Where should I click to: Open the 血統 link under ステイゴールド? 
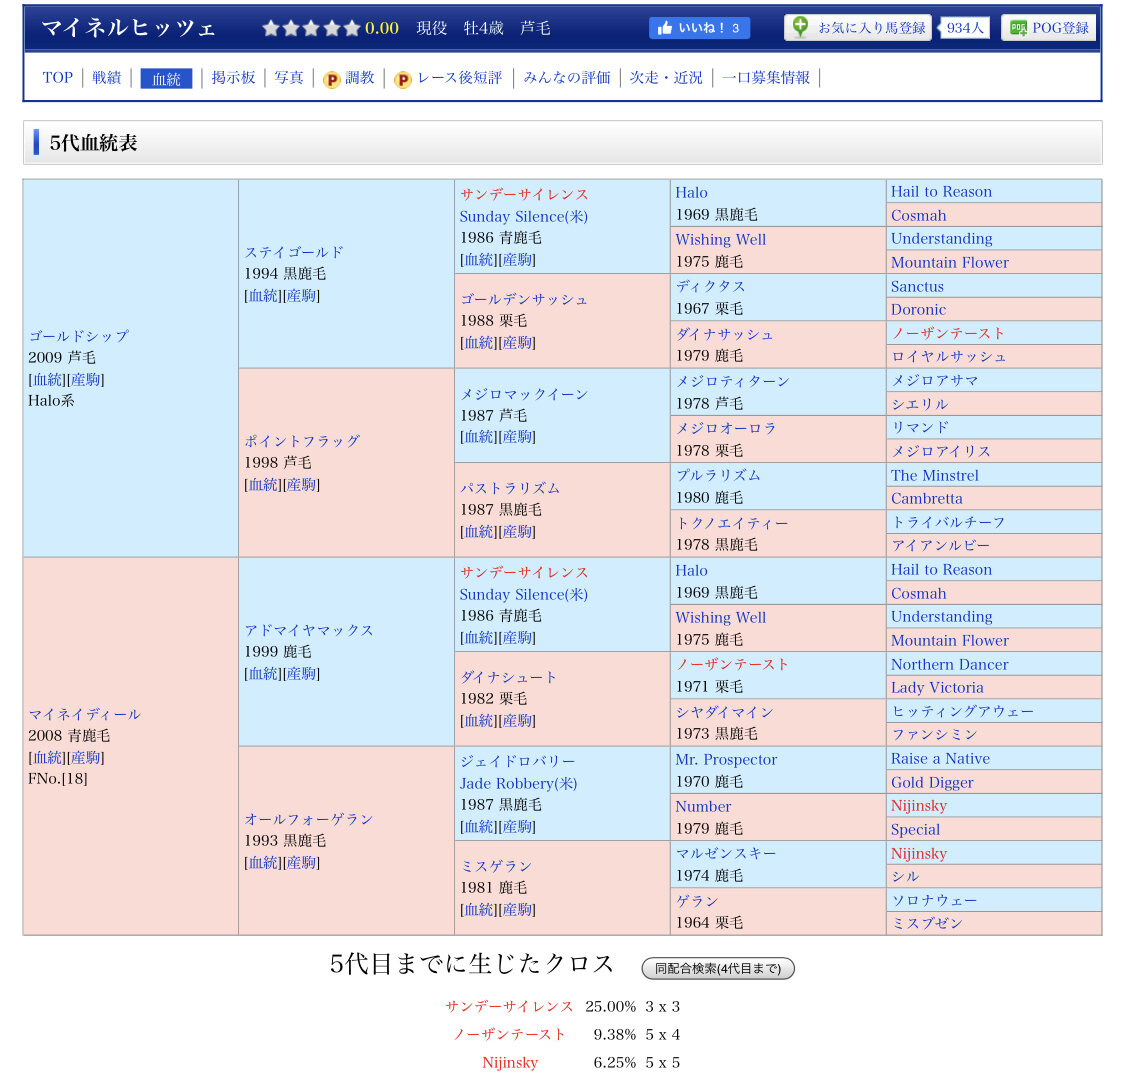(x=263, y=296)
